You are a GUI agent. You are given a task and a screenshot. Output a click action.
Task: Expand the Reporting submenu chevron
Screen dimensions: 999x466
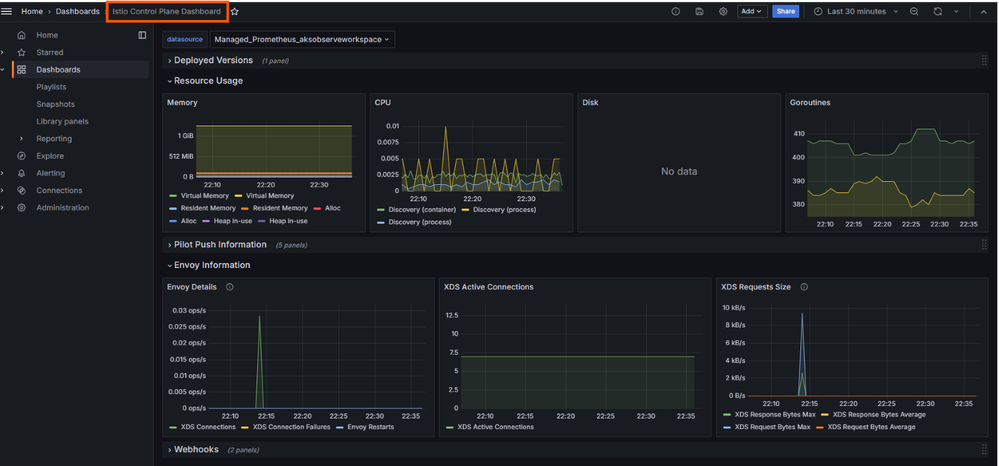pos(22,138)
